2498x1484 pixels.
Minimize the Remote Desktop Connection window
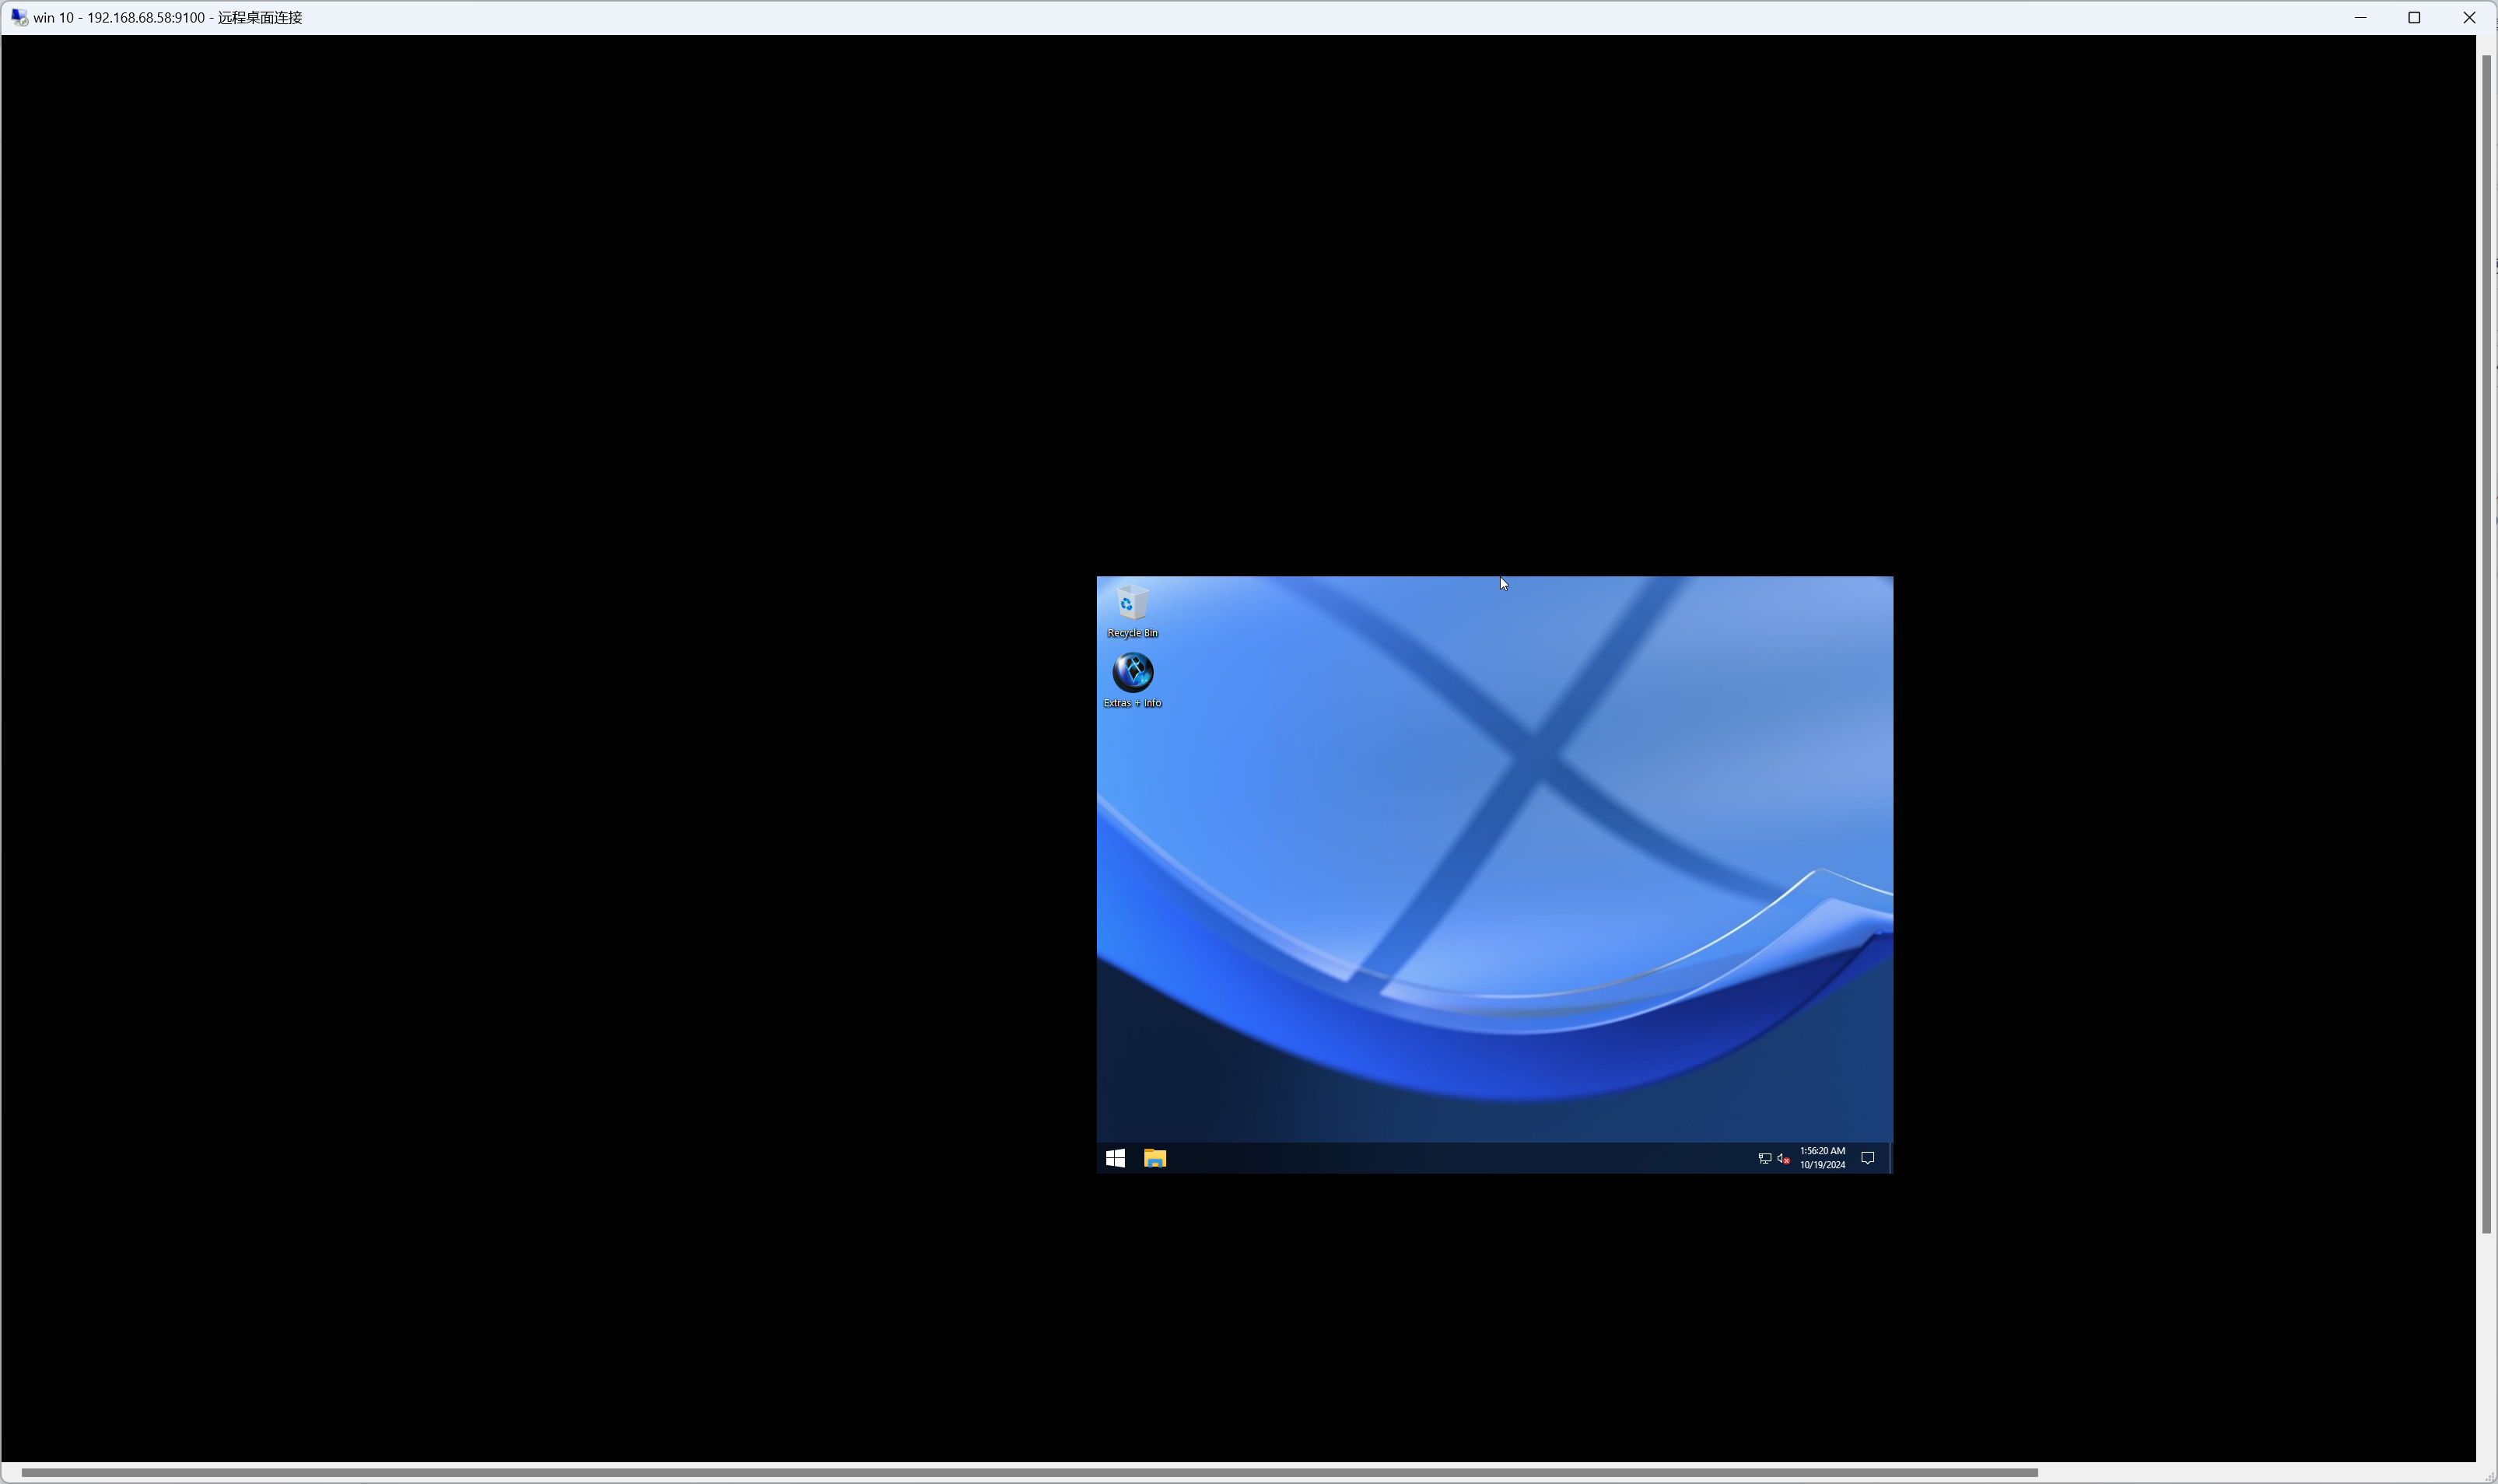point(2360,18)
